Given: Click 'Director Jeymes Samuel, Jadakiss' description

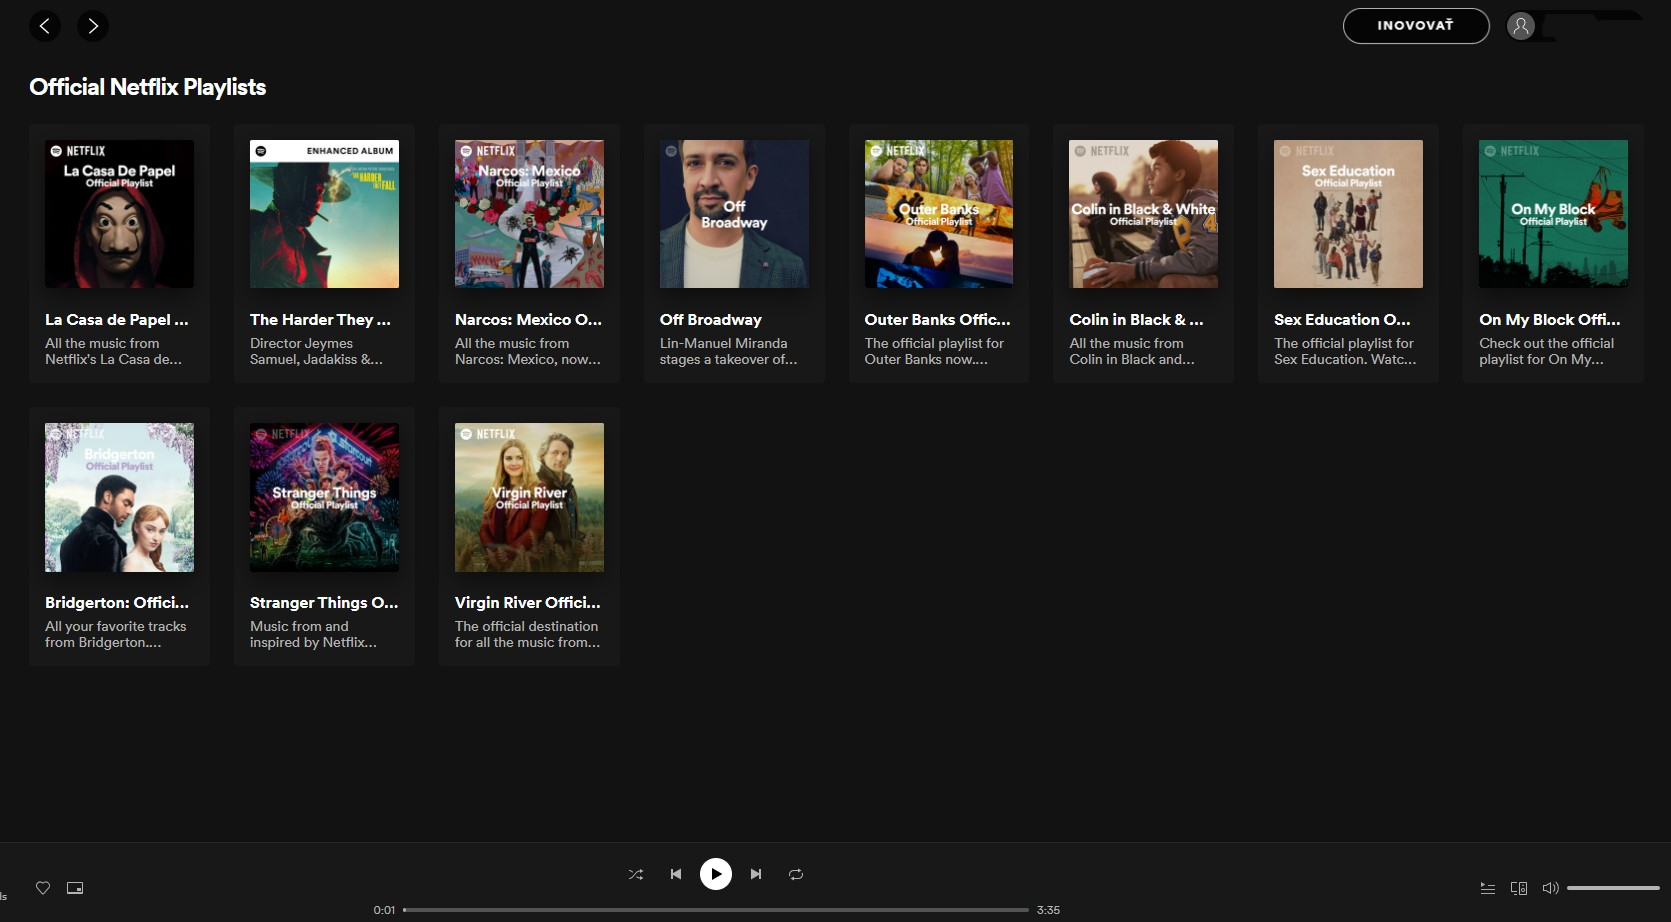Looking at the screenshot, I should click(317, 351).
